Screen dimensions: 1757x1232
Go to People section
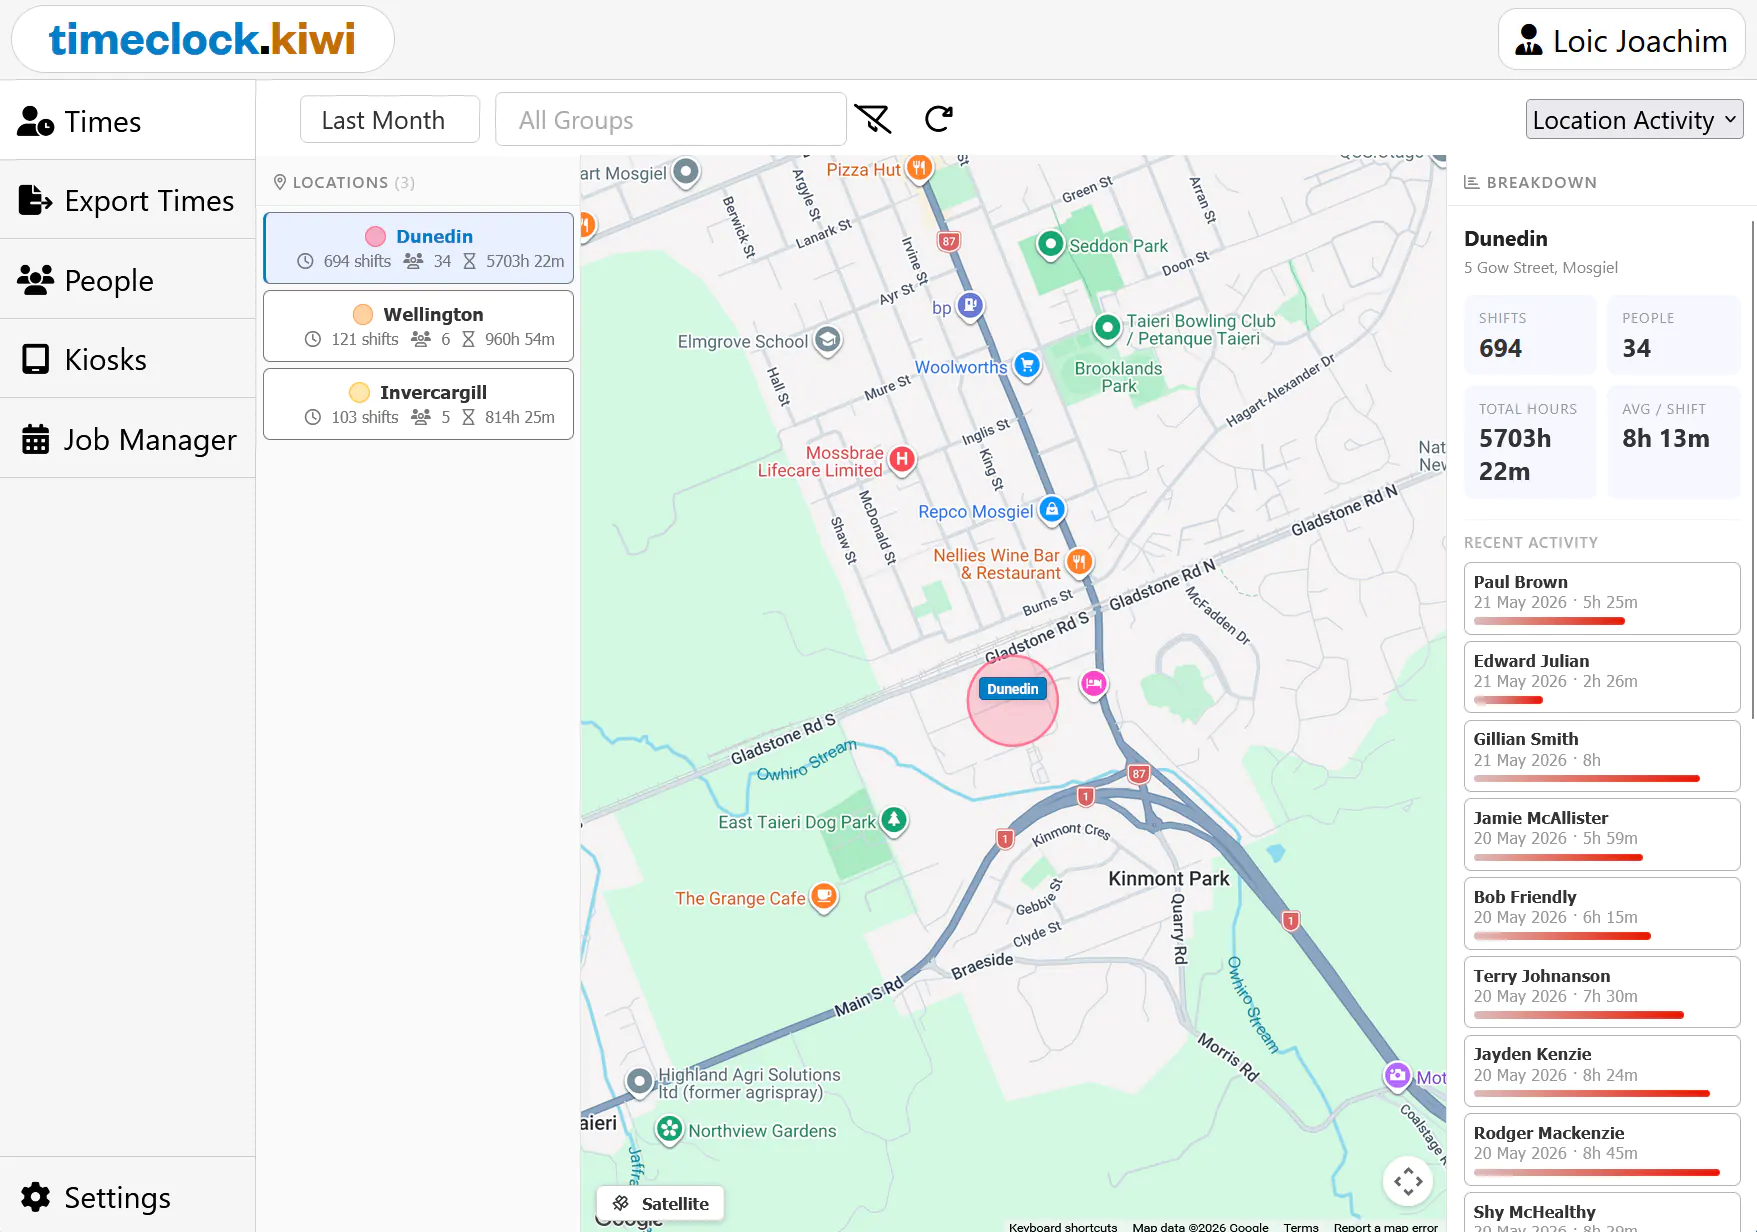click(127, 280)
